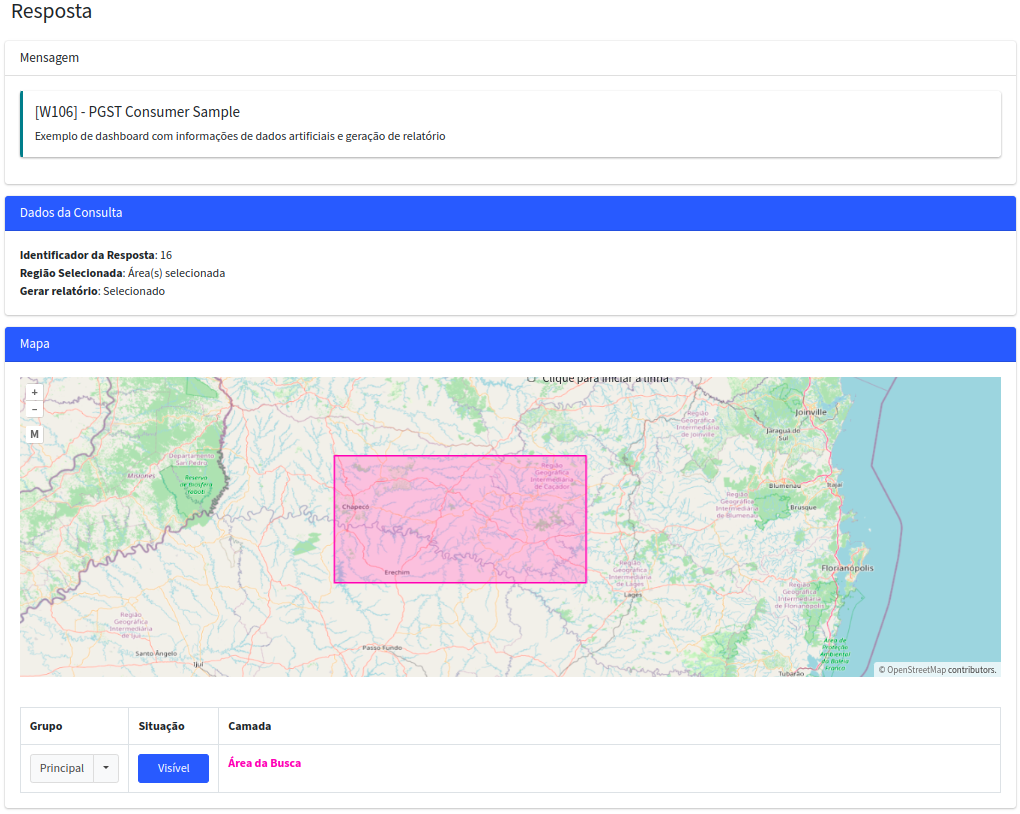The image size is (1020, 814).
Task: Zoom in on the map with the plus control
Action: tap(34, 392)
